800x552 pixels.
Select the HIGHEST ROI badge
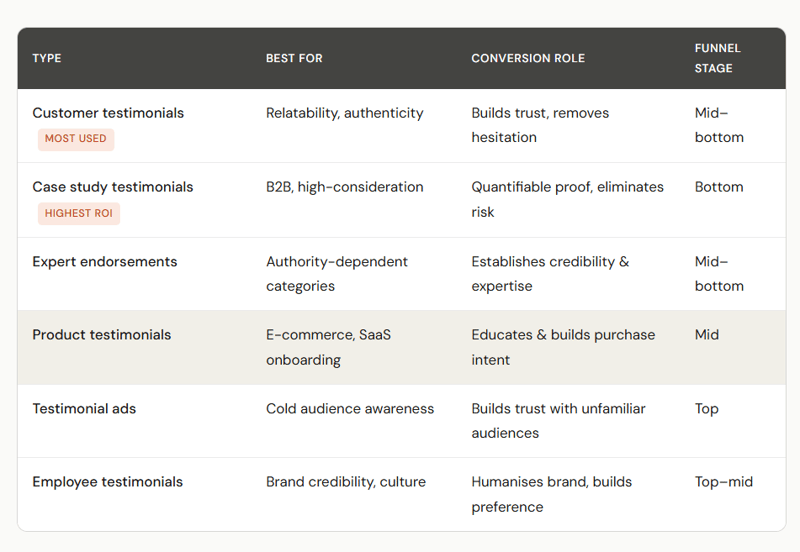[79, 213]
